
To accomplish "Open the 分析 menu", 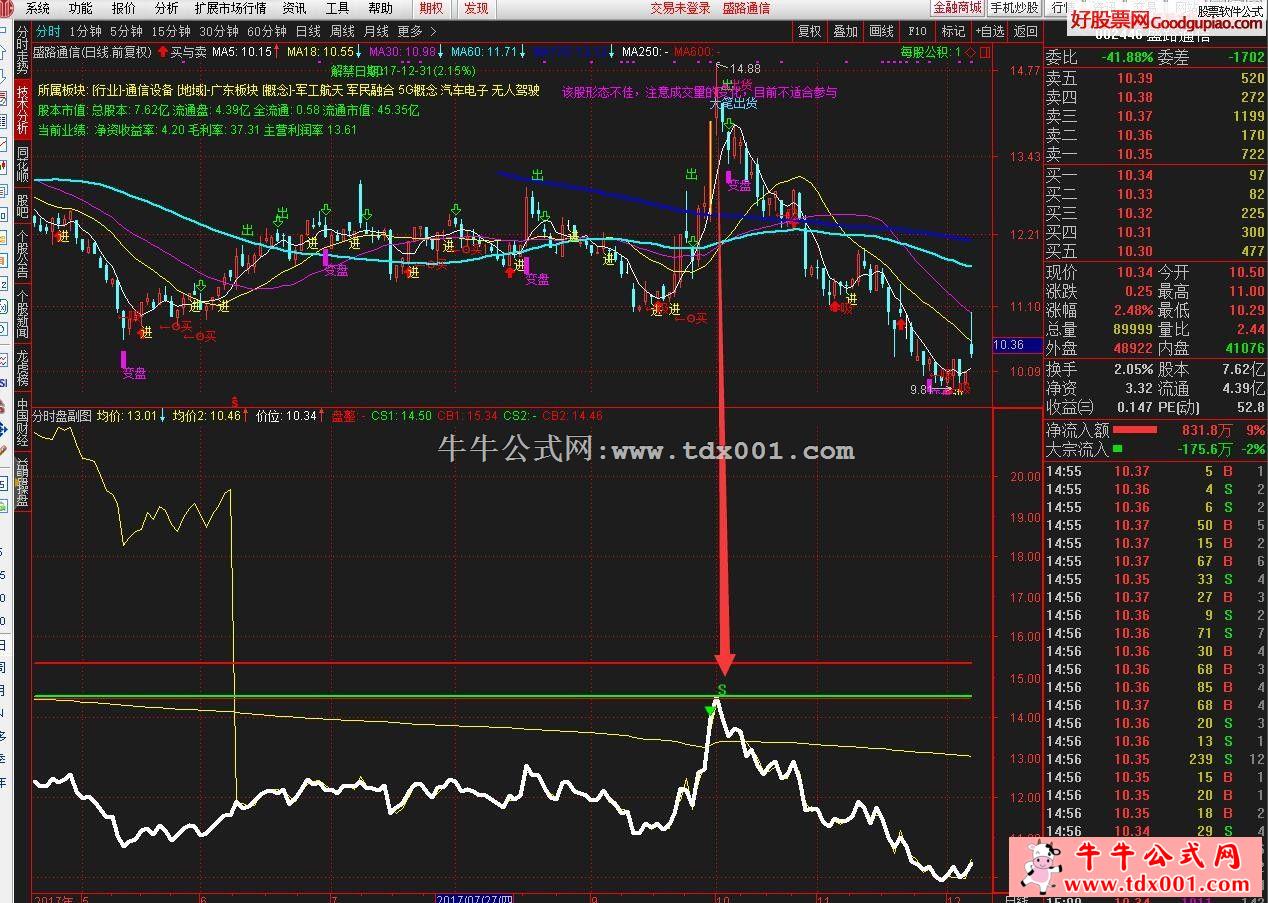I will point(166,8).
